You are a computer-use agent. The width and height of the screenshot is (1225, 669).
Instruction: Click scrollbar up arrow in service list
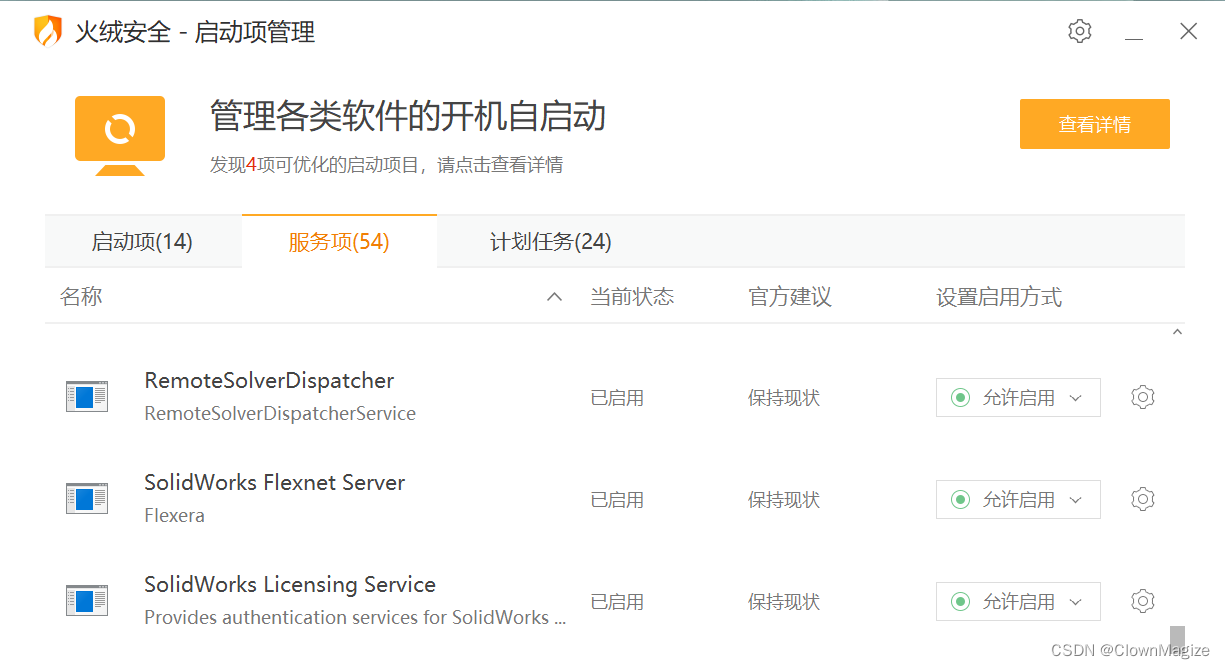click(x=1177, y=332)
